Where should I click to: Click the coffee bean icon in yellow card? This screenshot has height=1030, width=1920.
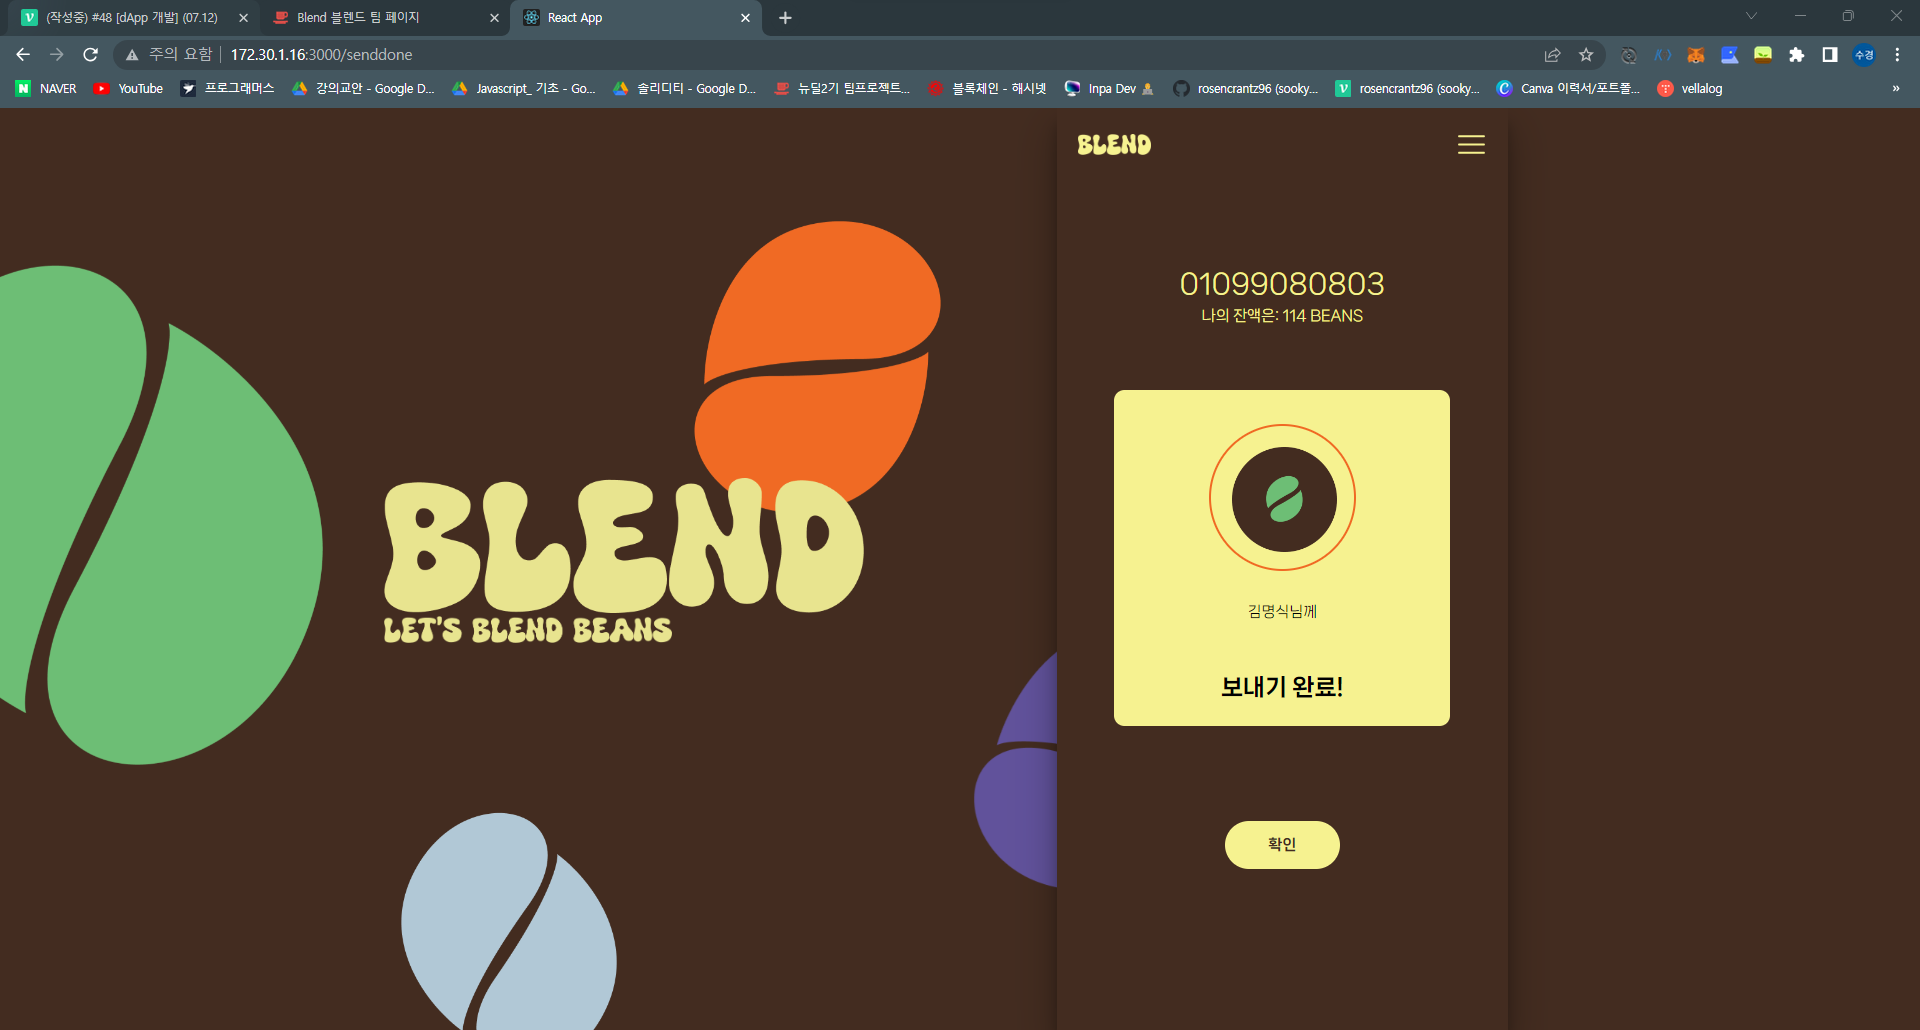click(x=1283, y=498)
